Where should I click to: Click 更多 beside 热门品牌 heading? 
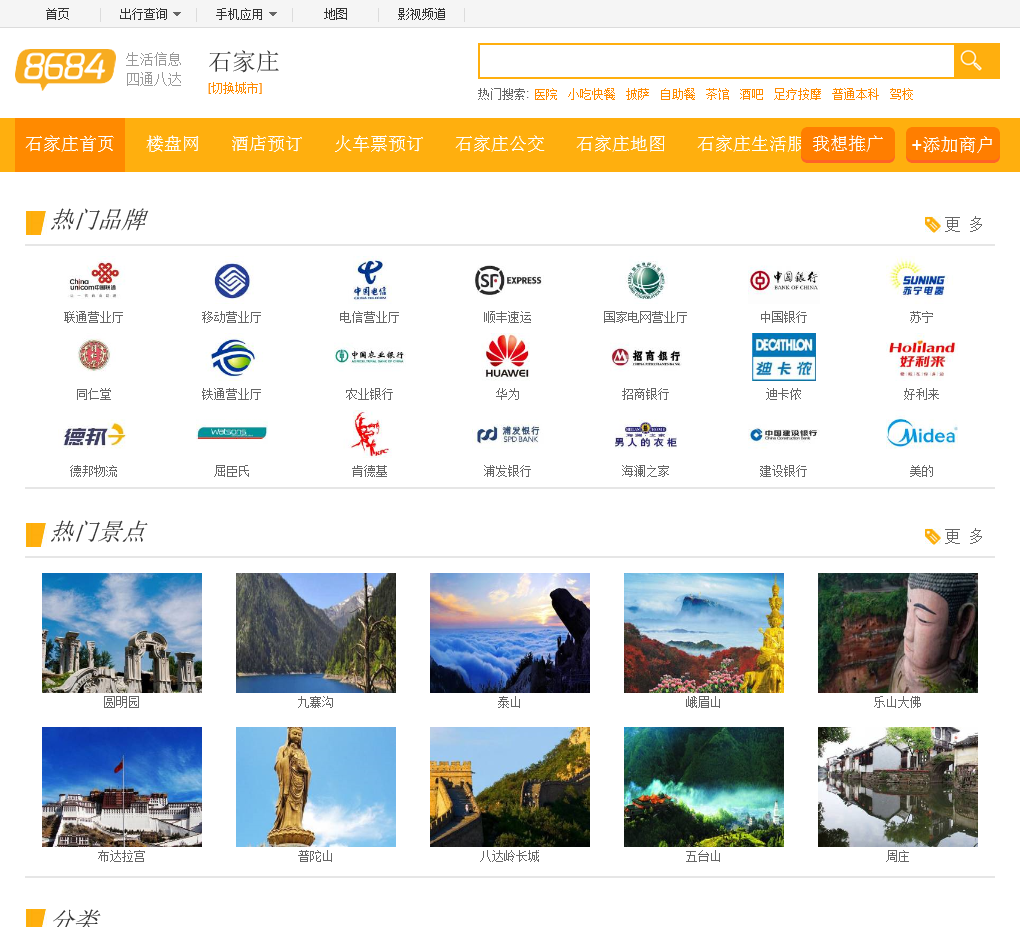click(954, 225)
